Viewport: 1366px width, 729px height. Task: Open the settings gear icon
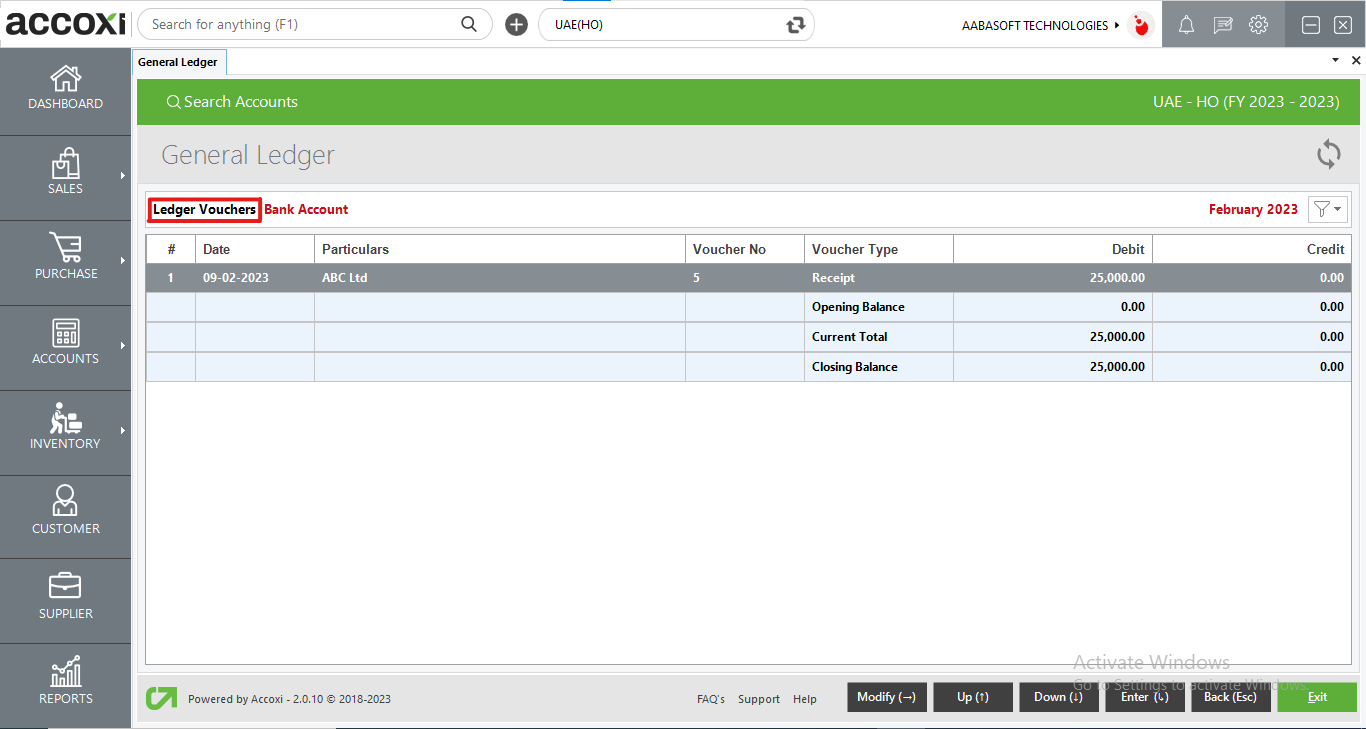pos(1258,25)
